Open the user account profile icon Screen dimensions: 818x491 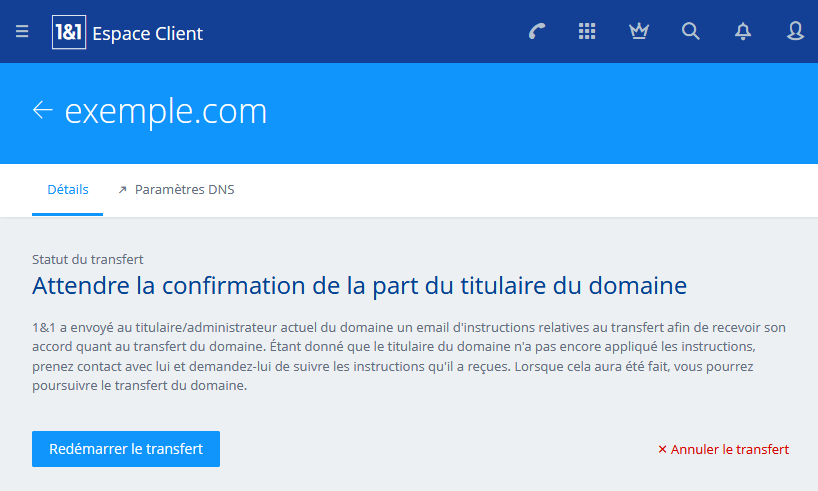(x=795, y=31)
